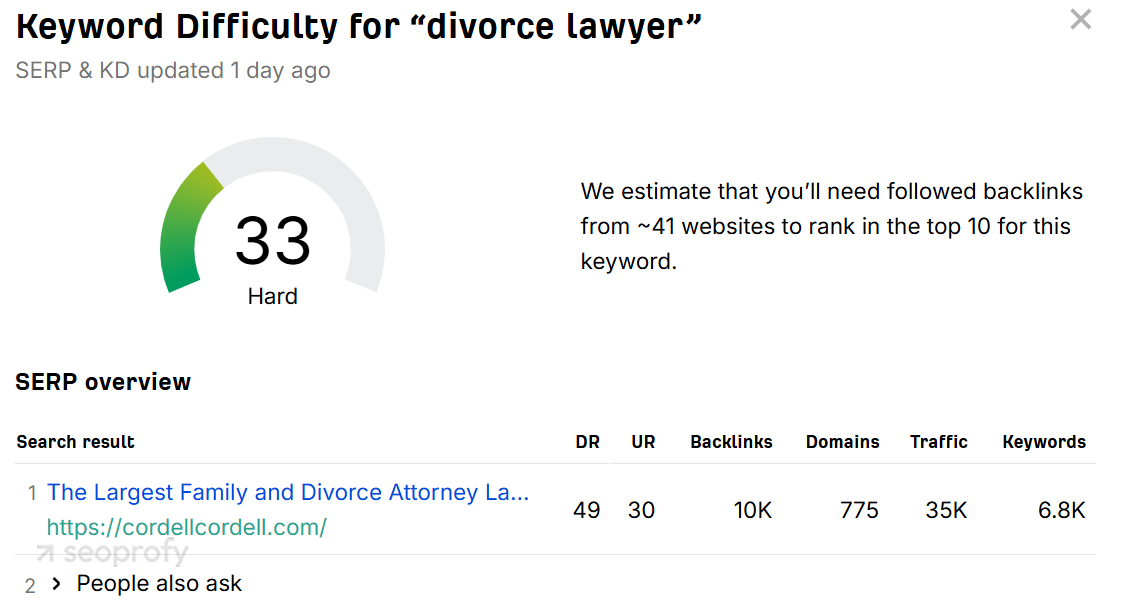This screenshot has width=1135, height=604.
Task: Click the DR column header
Action: pyautogui.click(x=587, y=442)
